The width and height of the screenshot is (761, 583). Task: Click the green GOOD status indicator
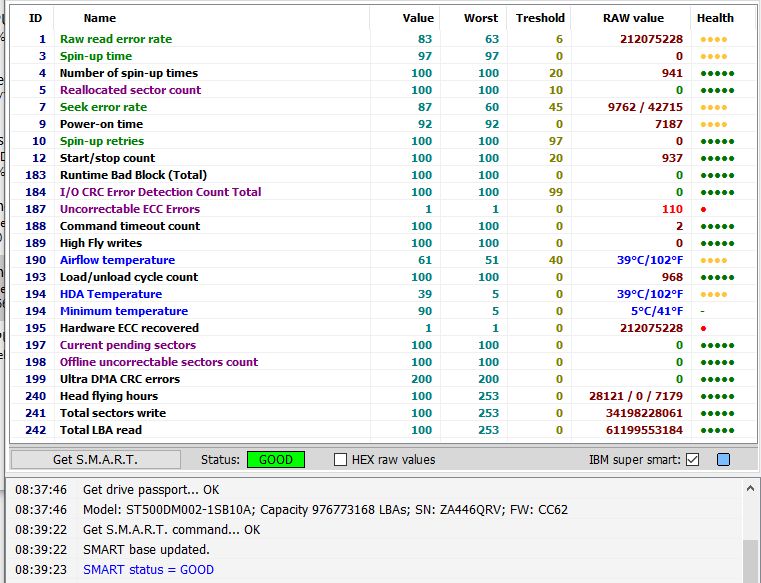pyautogui.click(x=276, y=459)
